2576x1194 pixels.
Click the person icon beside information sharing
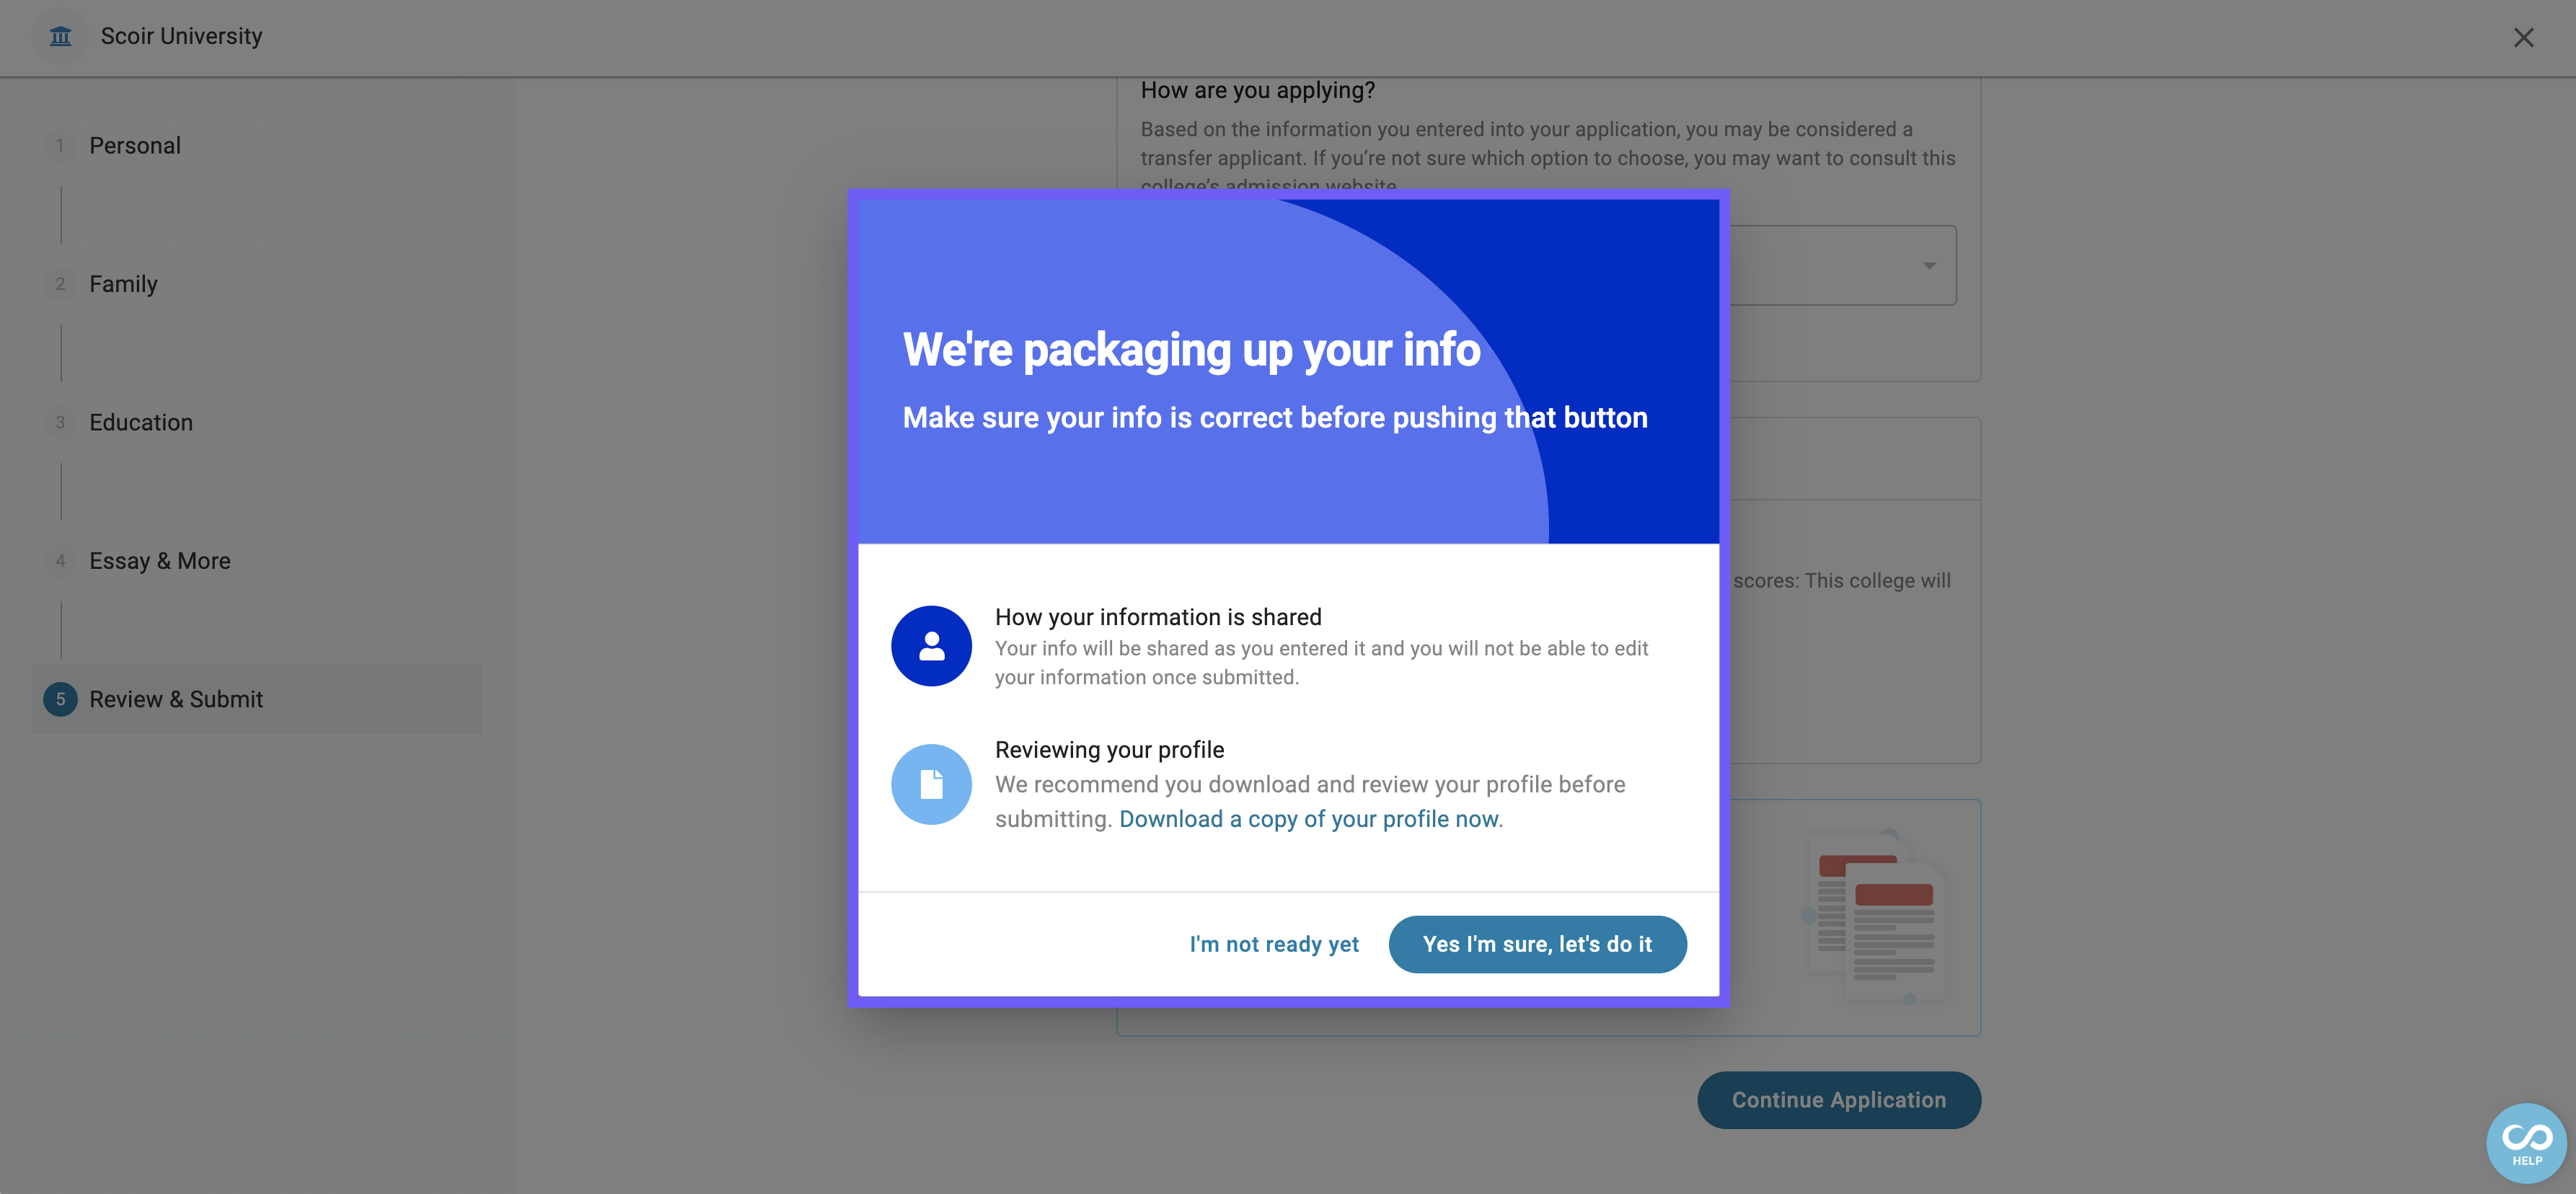point(931,646)
